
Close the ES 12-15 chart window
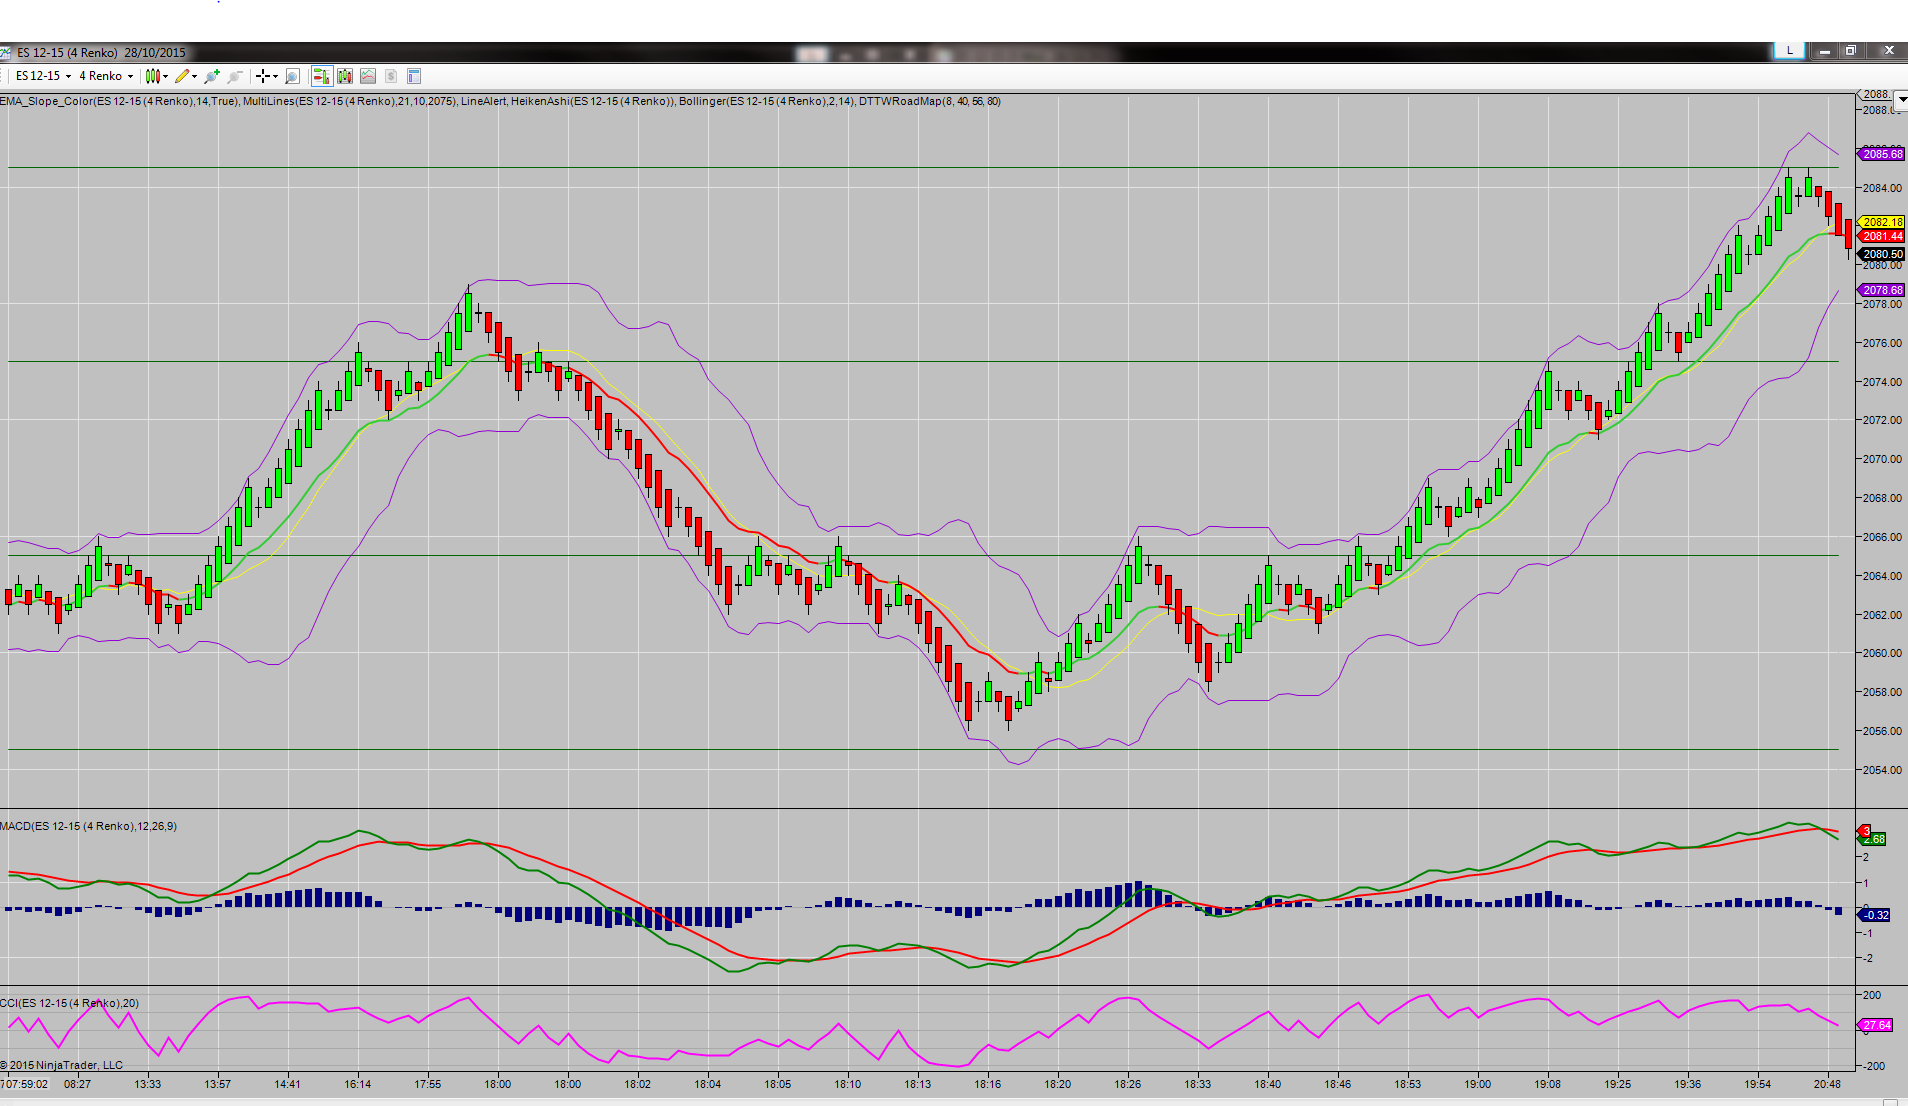click(x=1889, y=51)
